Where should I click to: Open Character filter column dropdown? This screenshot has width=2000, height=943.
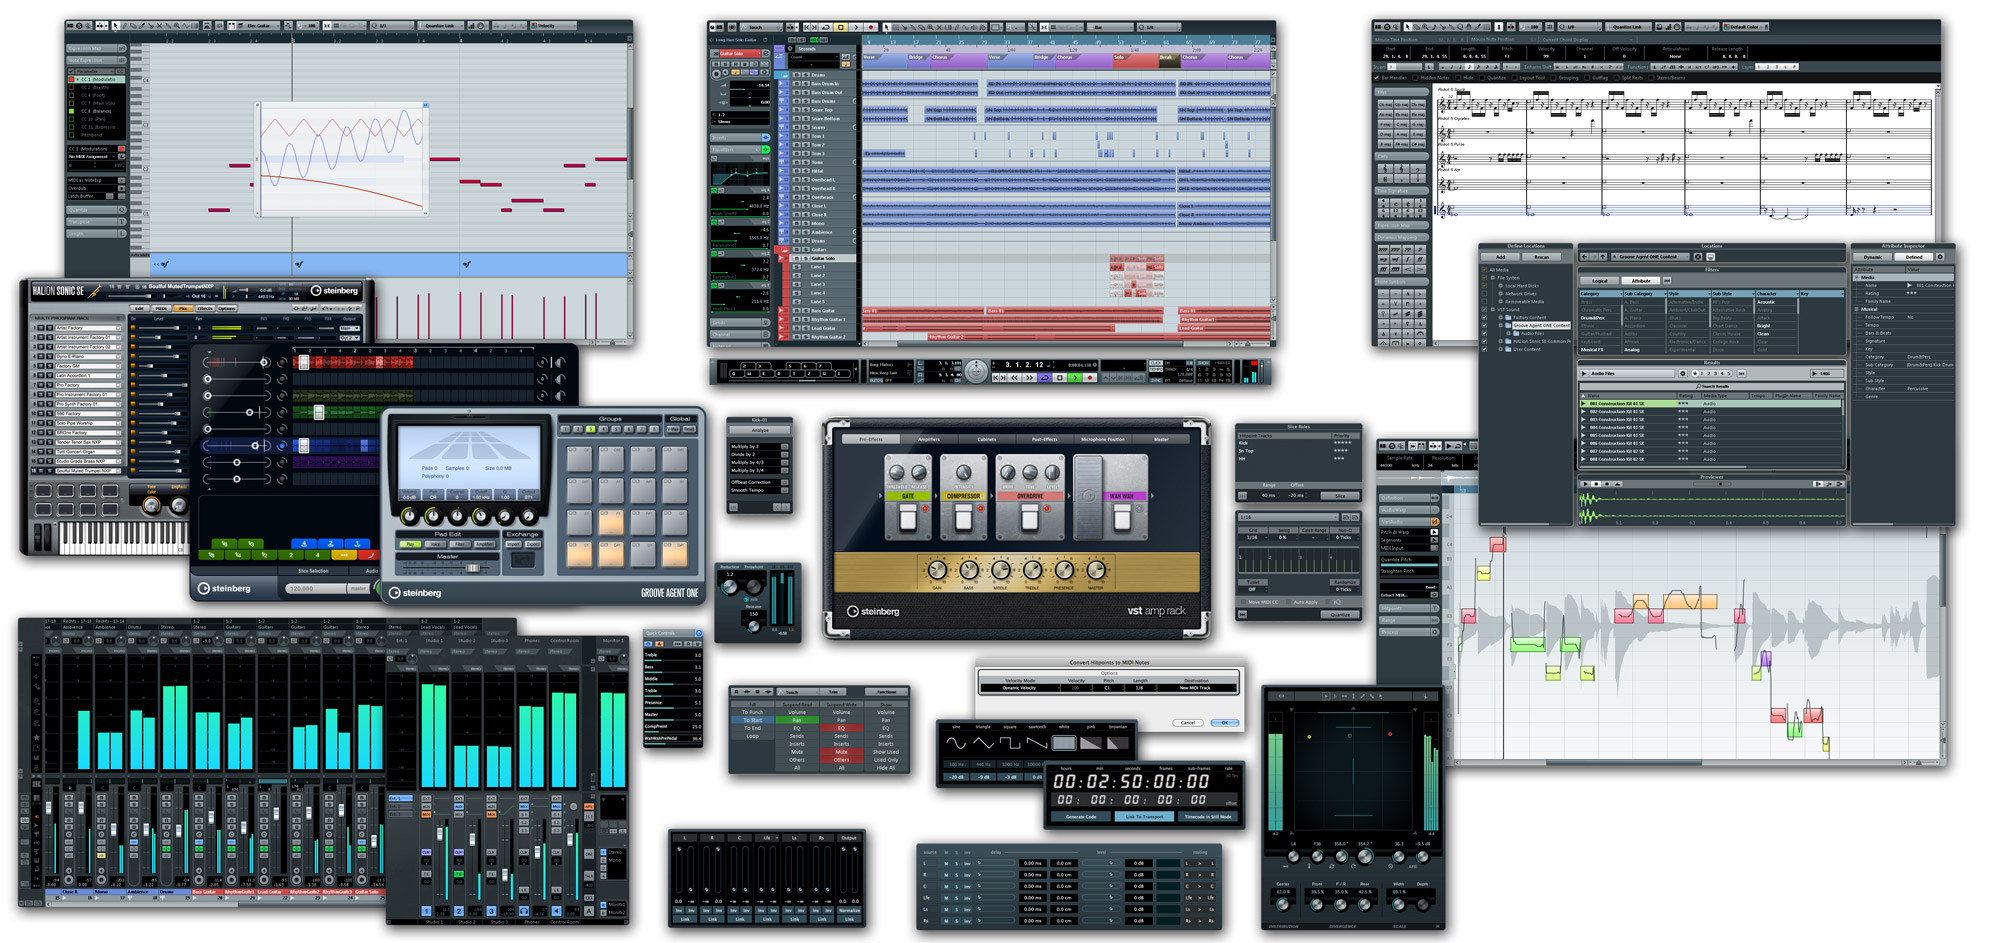(x=1797, y=293)
